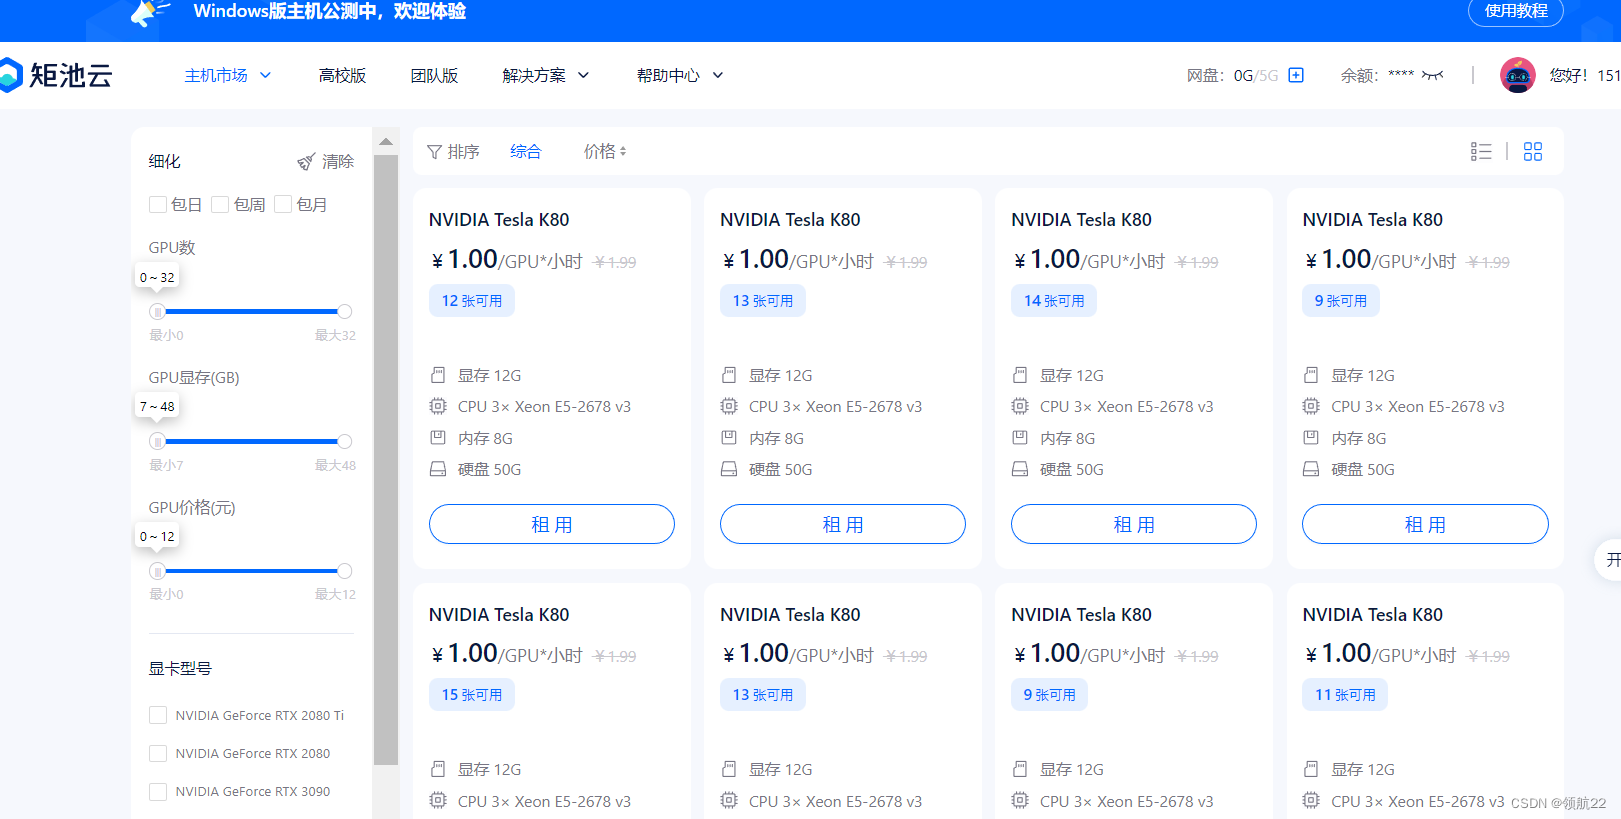Check the NVIDIA GeForce RTX 2080 checkbox
This screenshot has height=819, width=1621.
[x=157, y=753]
